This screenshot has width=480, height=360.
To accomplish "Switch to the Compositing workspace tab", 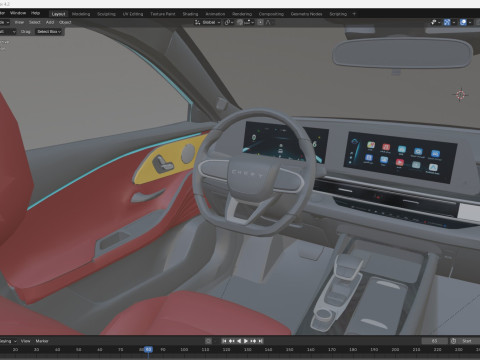I will 271,14.
